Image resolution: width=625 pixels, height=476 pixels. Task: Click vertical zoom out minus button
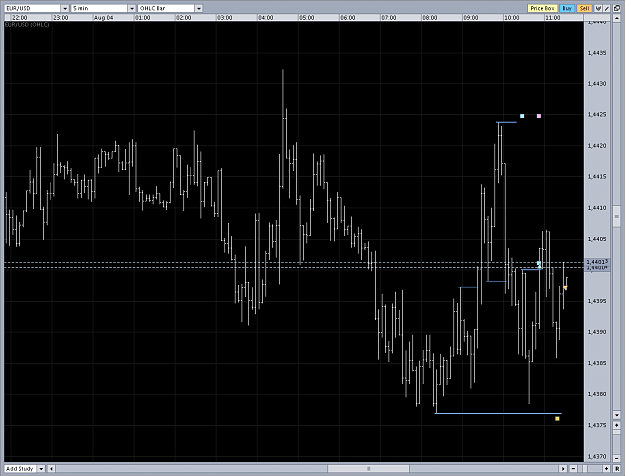point(617,458)
